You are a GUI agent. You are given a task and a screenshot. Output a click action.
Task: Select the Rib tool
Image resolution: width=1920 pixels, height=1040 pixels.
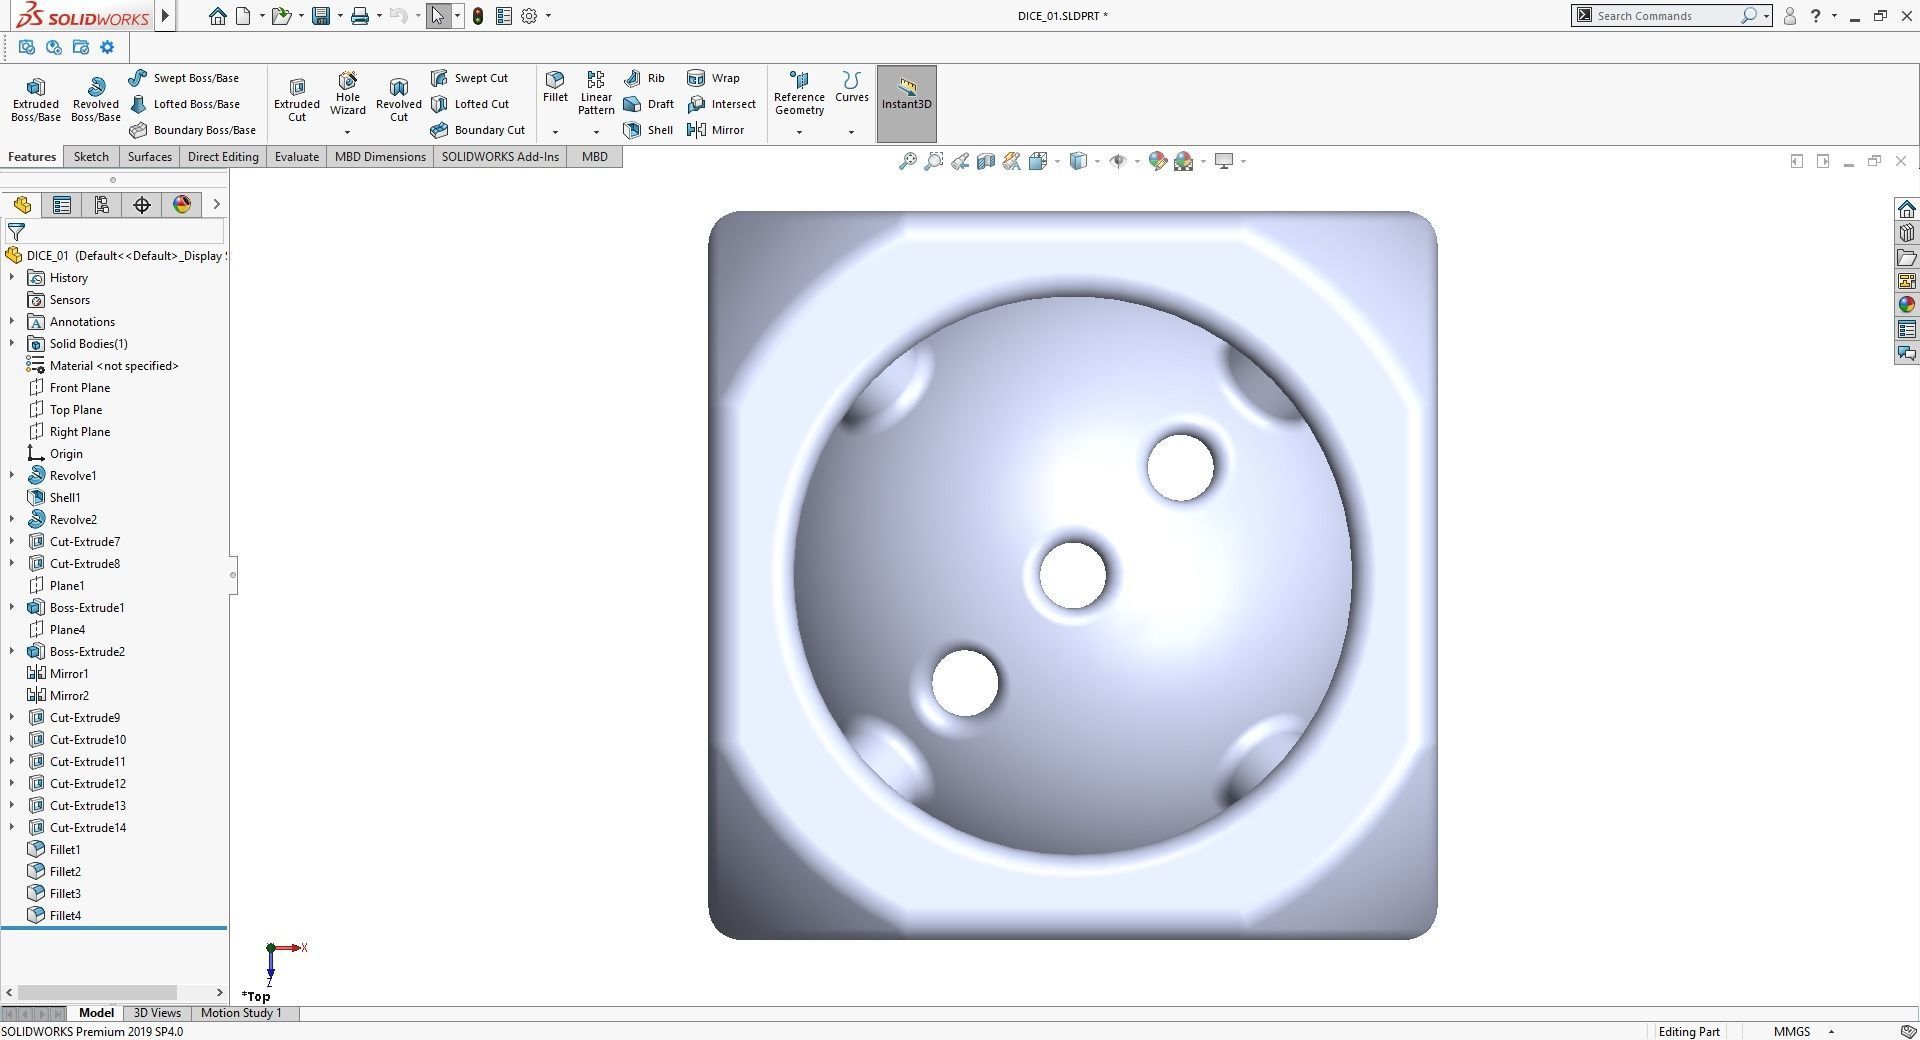(644, 78)
